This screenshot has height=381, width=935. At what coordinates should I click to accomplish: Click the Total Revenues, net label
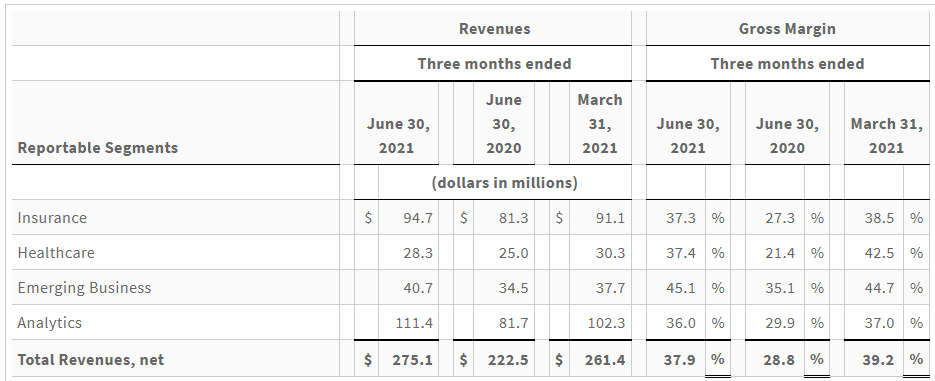coord(91,360)
